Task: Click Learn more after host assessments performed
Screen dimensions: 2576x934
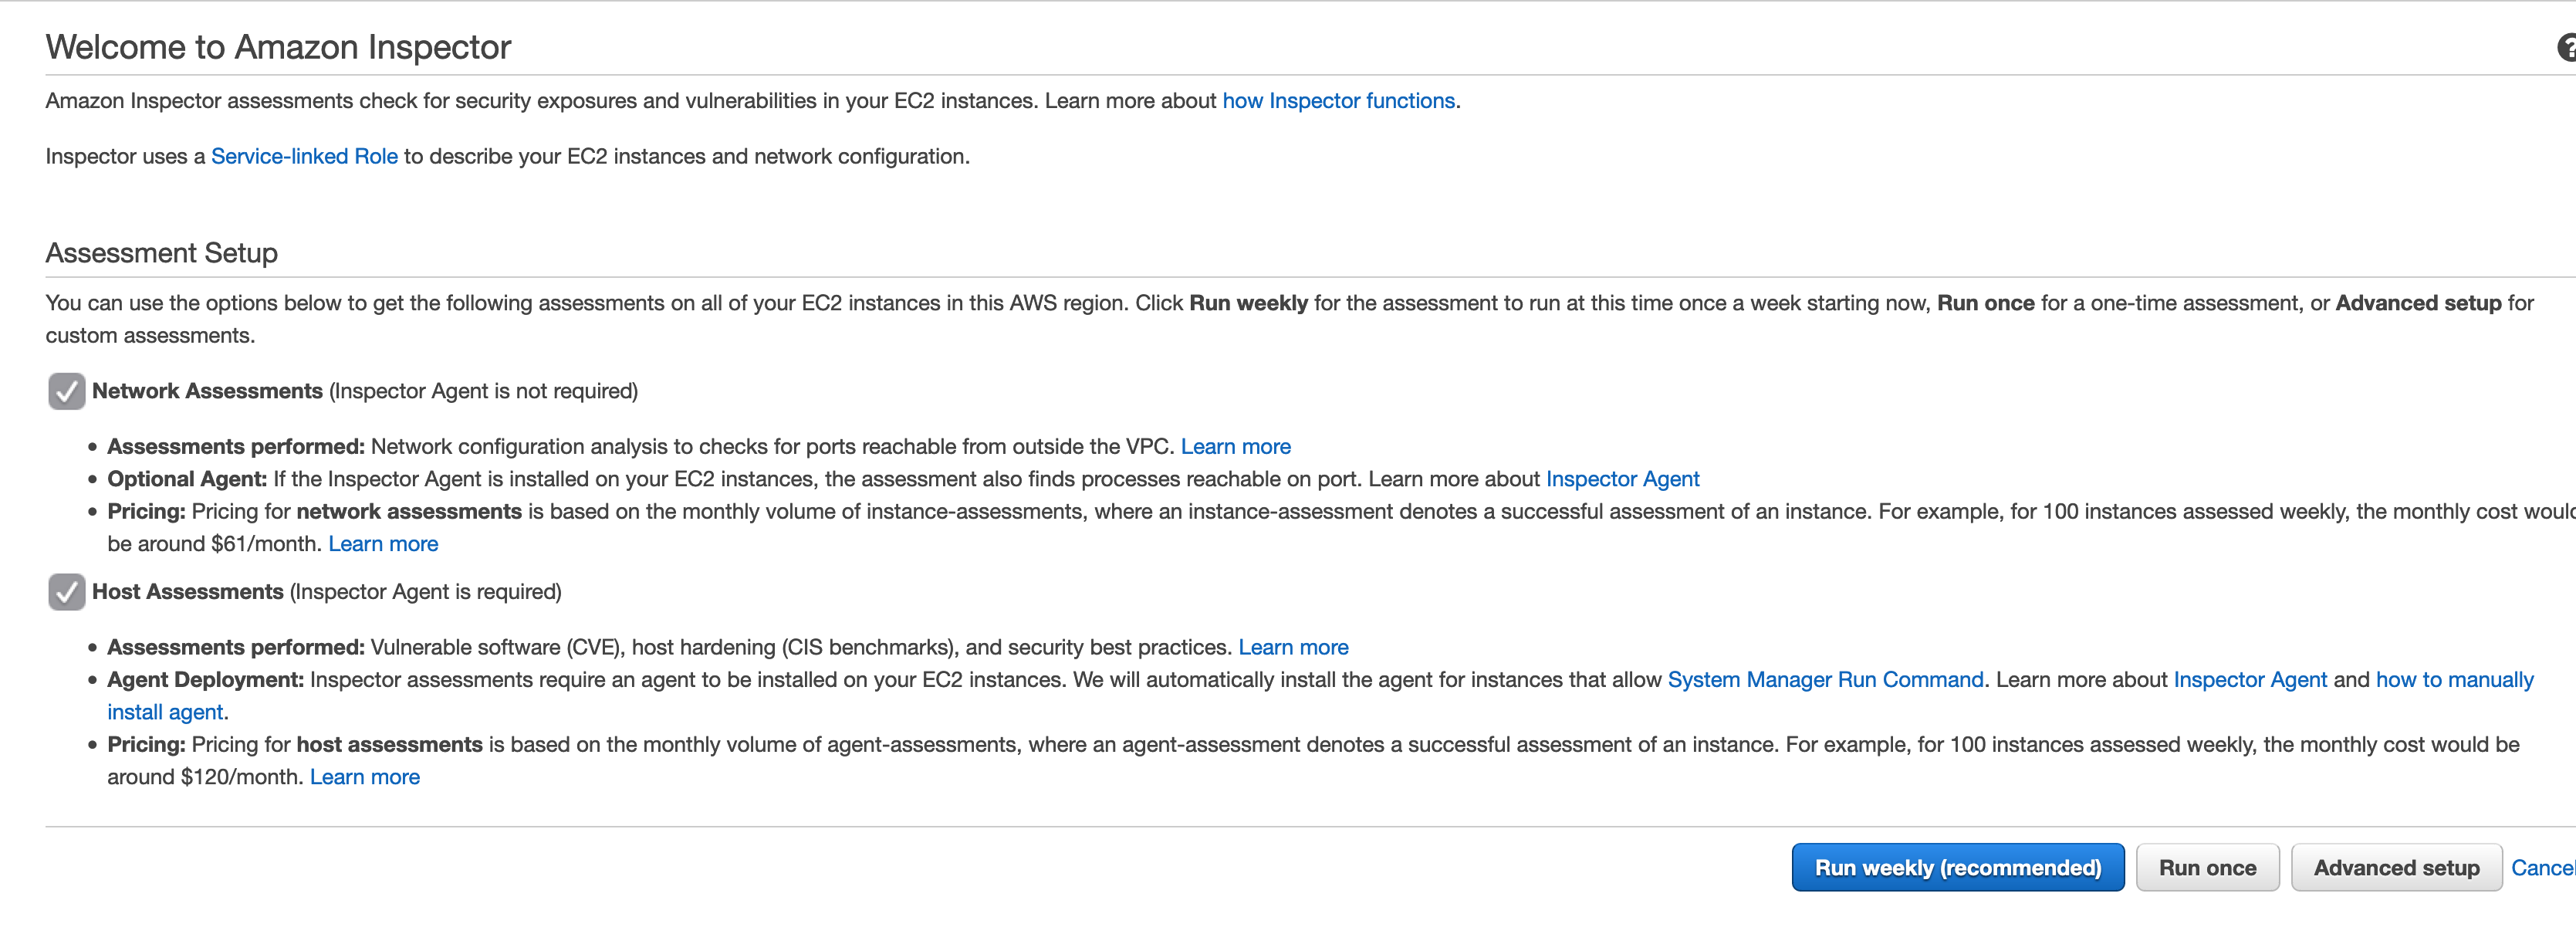Action: coord(1293,647)
